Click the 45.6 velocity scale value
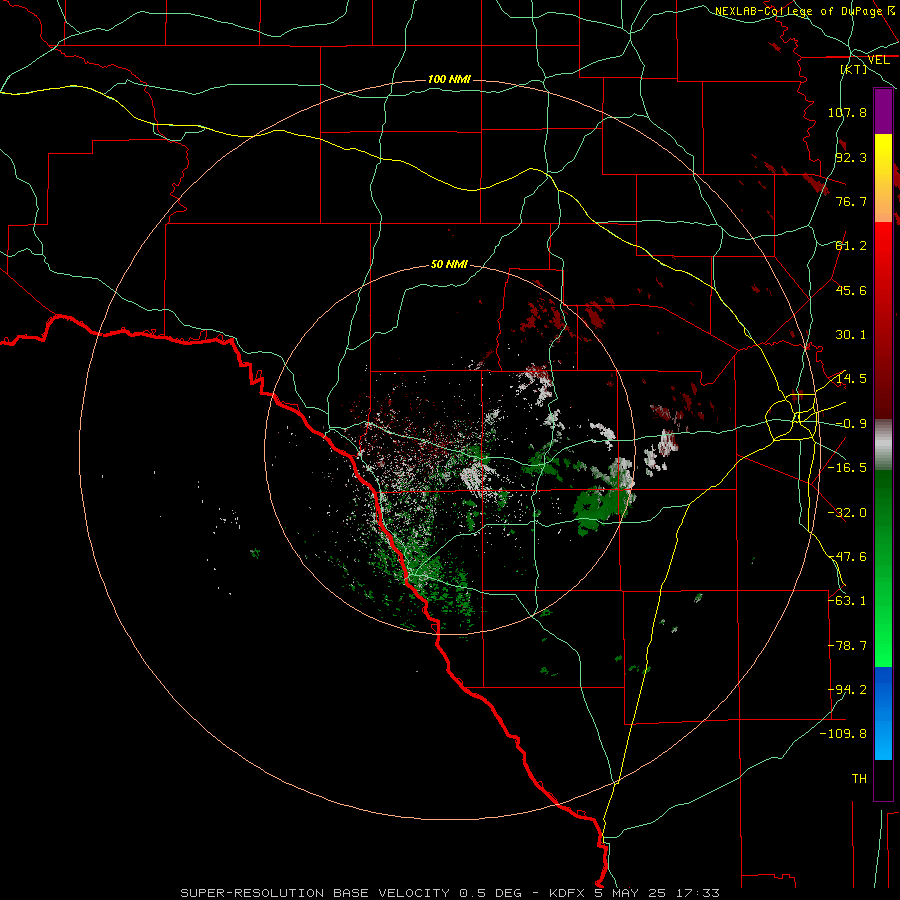 [x=851, y=290]
